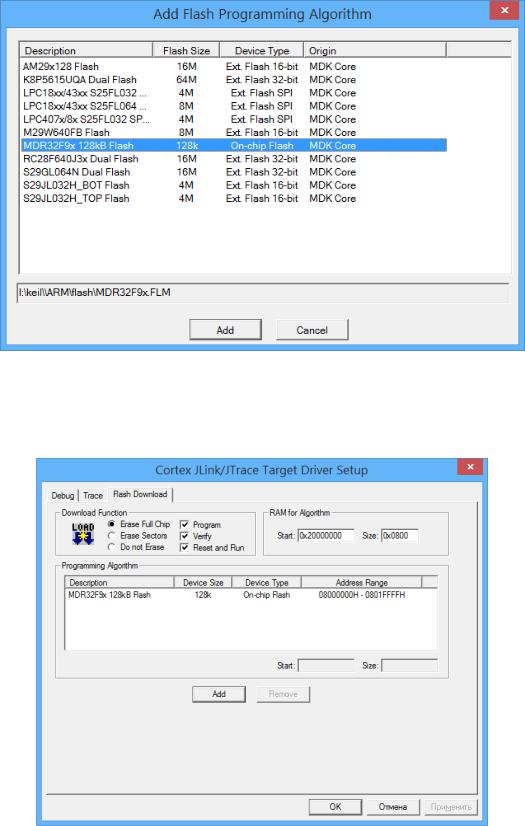Select LPC18xx/43xx S25FL032 4M row
The height and width of the screenshot is (826, 525).
[234, 93]
